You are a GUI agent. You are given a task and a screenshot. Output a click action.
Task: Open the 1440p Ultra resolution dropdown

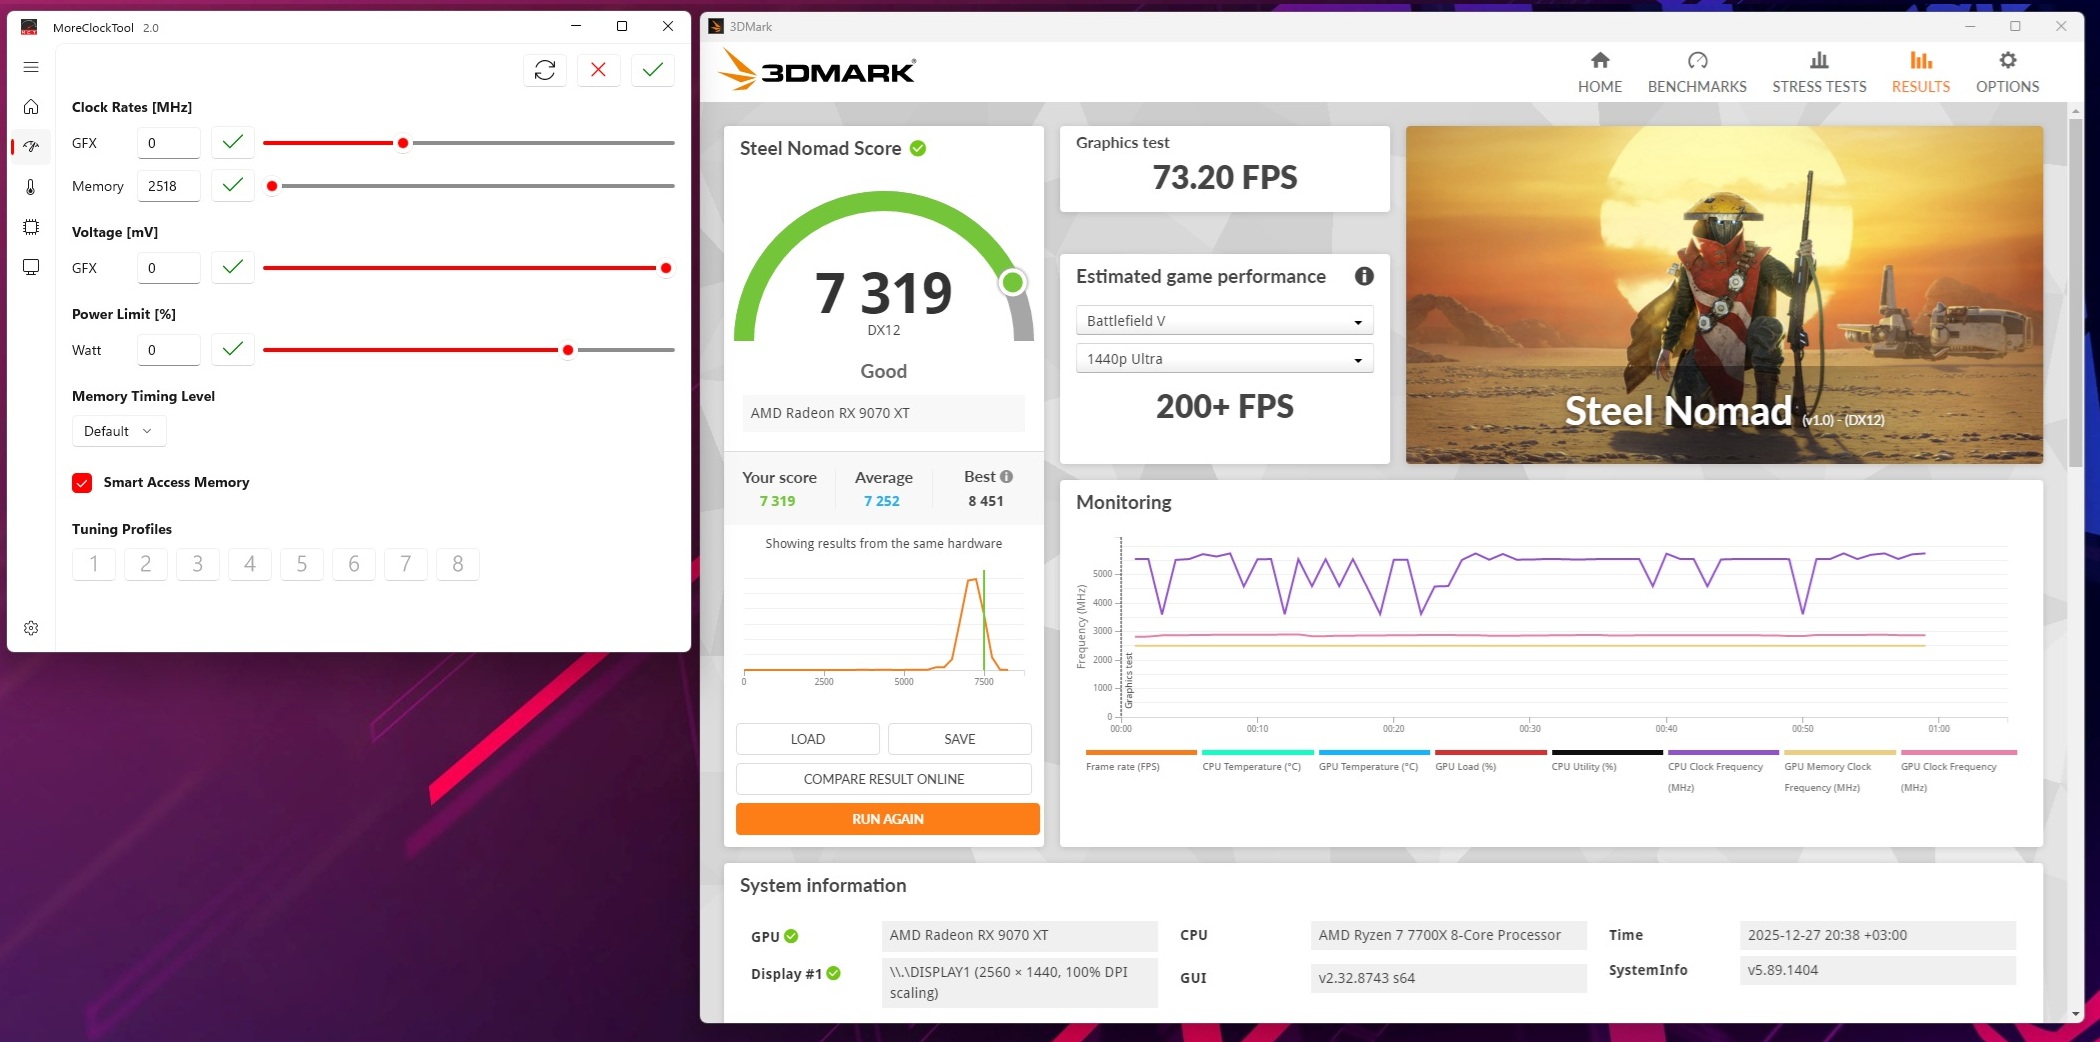pyautogui.click(x=1224, y=359)
